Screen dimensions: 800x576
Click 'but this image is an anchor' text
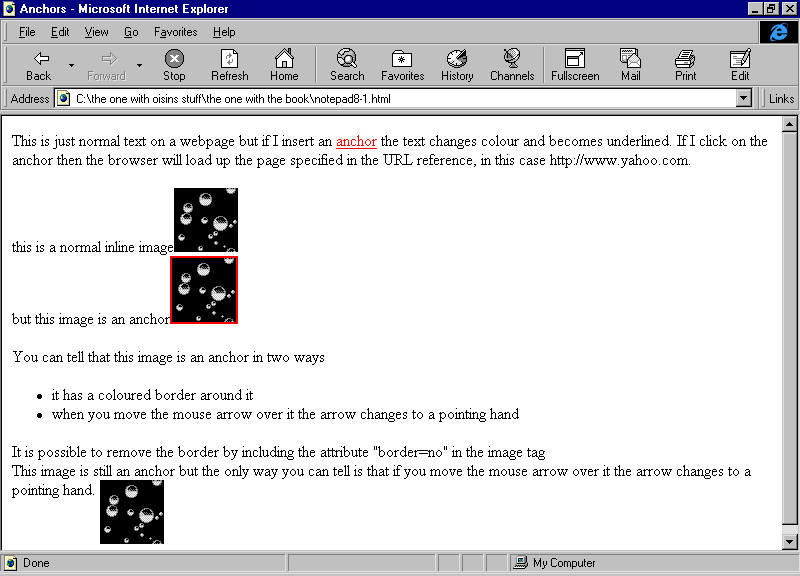coord(90,319)
